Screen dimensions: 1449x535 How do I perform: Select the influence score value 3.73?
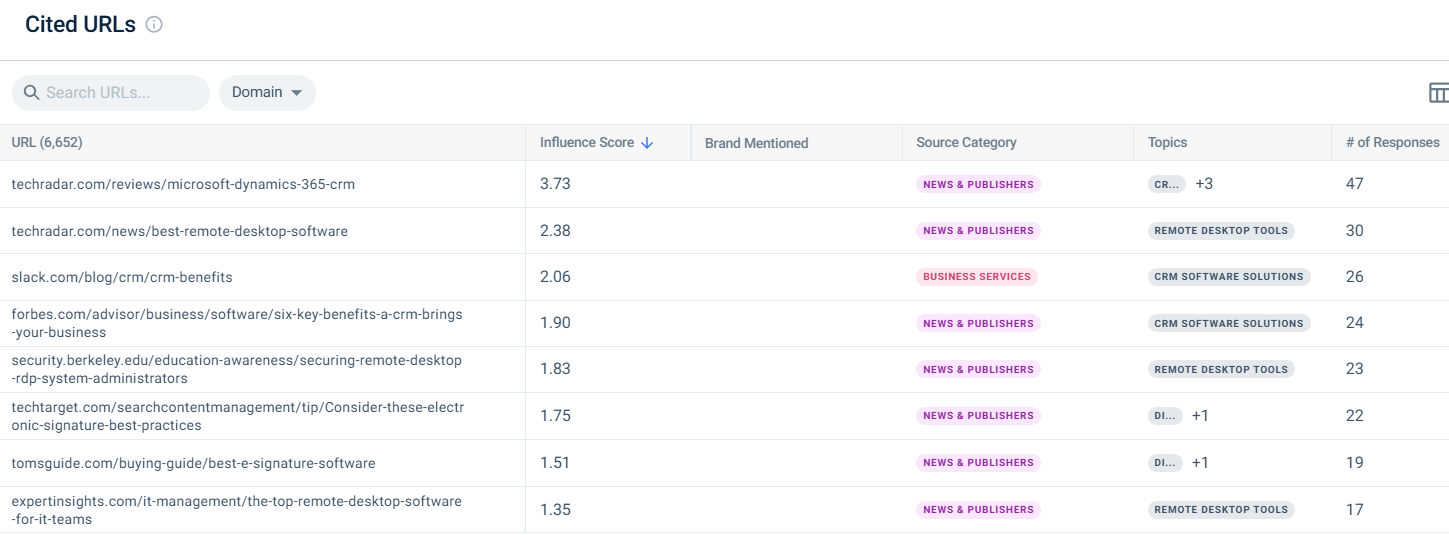point(555,184)
